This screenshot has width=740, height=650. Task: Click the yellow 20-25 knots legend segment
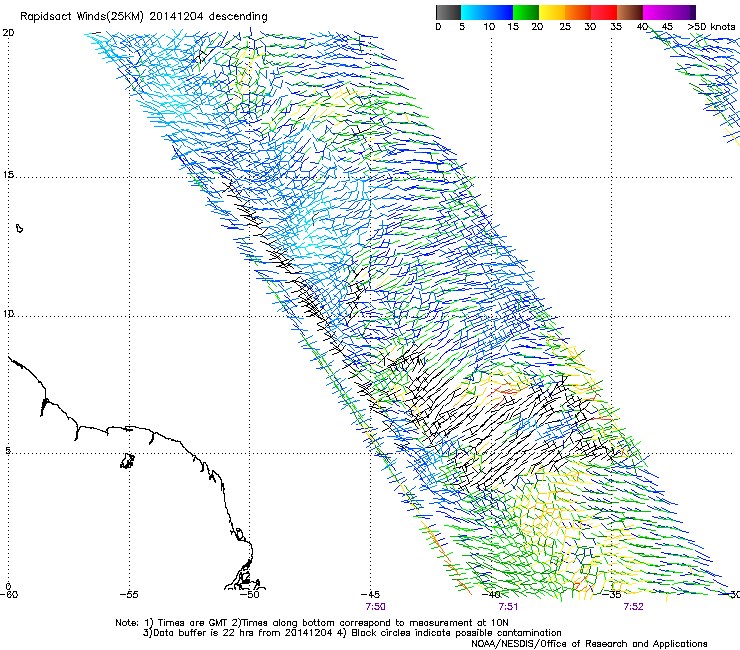click(x=552, y=12)
